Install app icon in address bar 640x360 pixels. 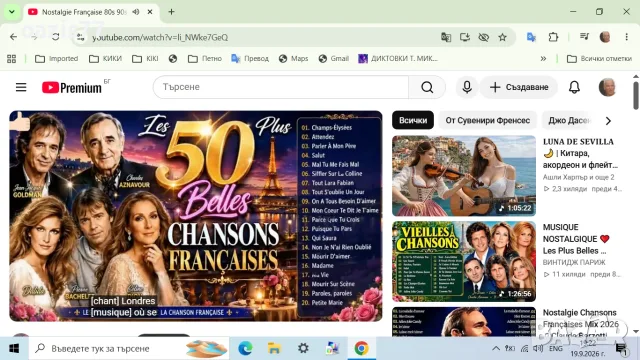pos(464,37)
